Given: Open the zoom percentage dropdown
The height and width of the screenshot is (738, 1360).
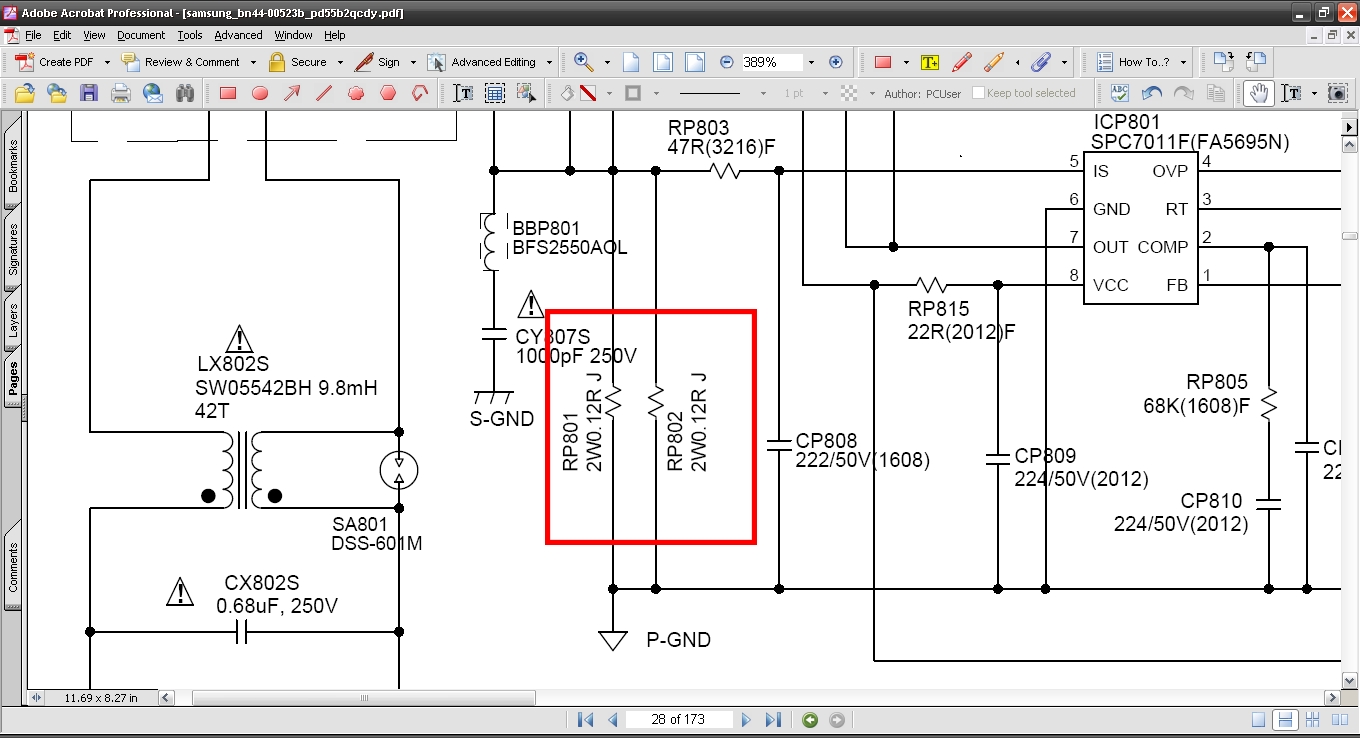Looking at the screenshot, I should click(811, 62).
